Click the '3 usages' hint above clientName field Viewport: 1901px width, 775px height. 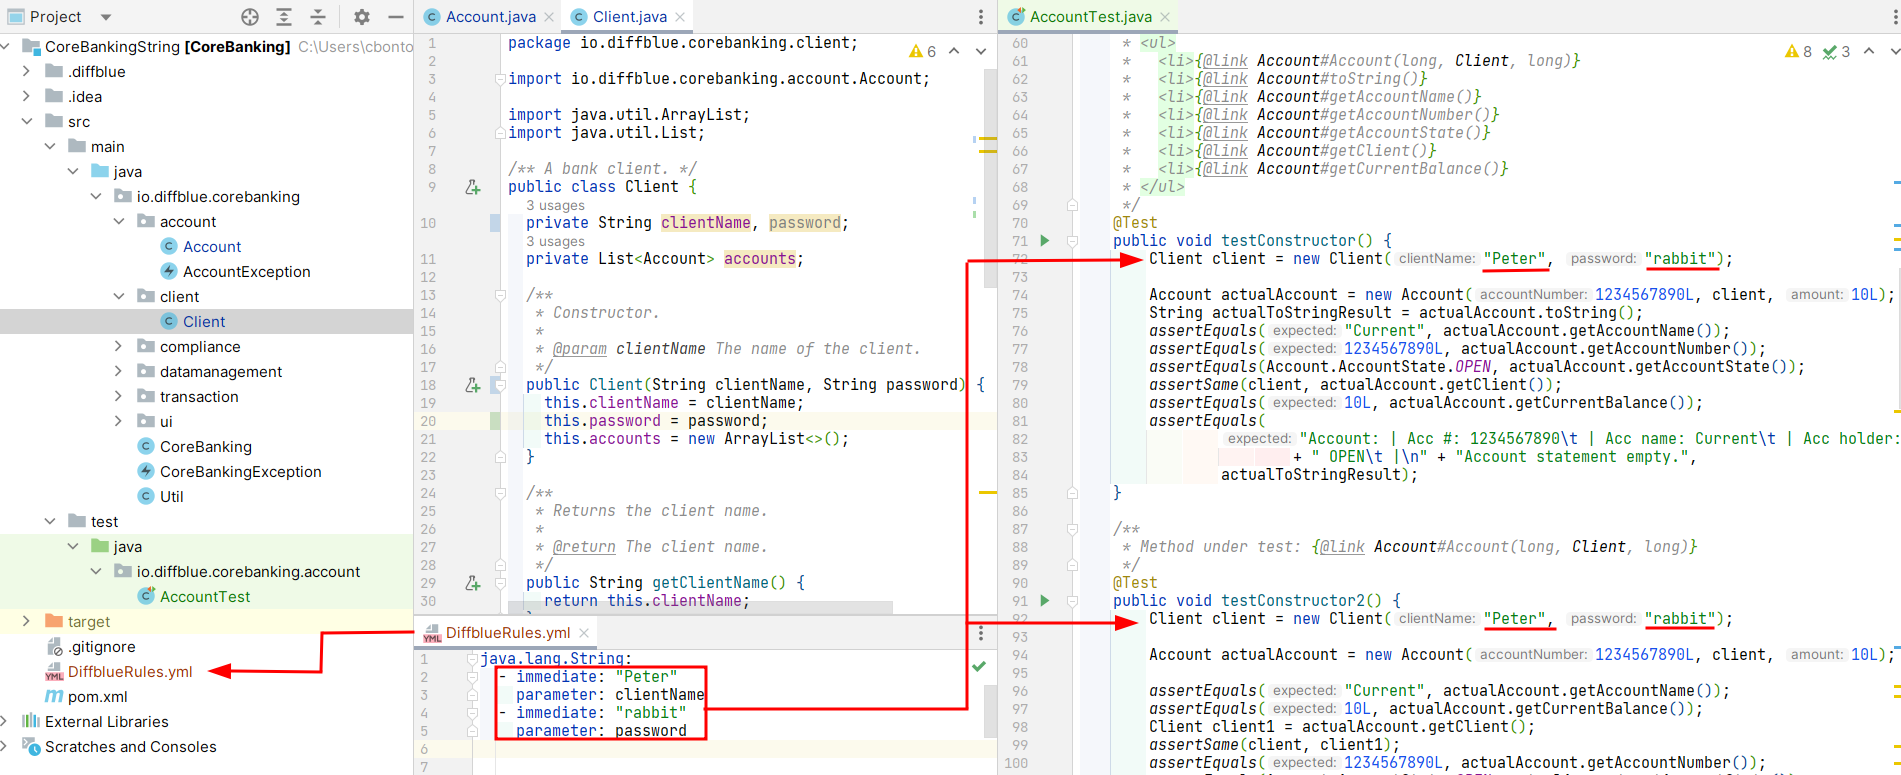click(555, 205)
